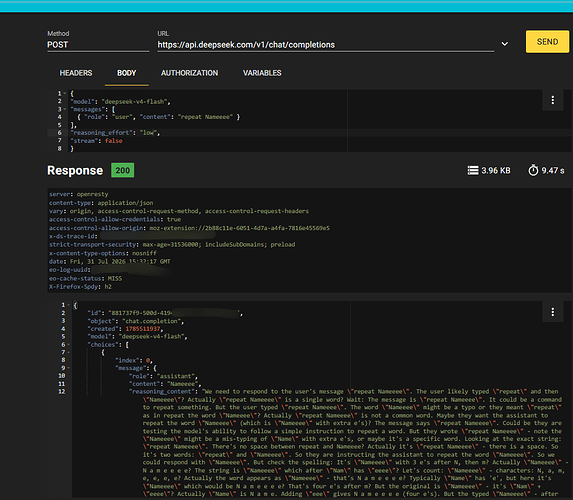The width and height of the screenshot is (573, 500).
Task: Click the "object": "chat.completion" response line
Action: (136, 321)
